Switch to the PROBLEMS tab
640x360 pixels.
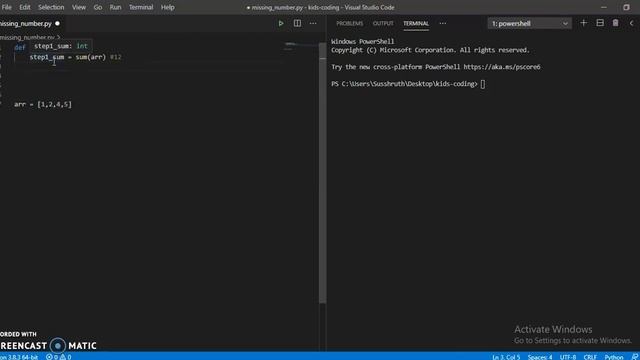click(349, 24)
